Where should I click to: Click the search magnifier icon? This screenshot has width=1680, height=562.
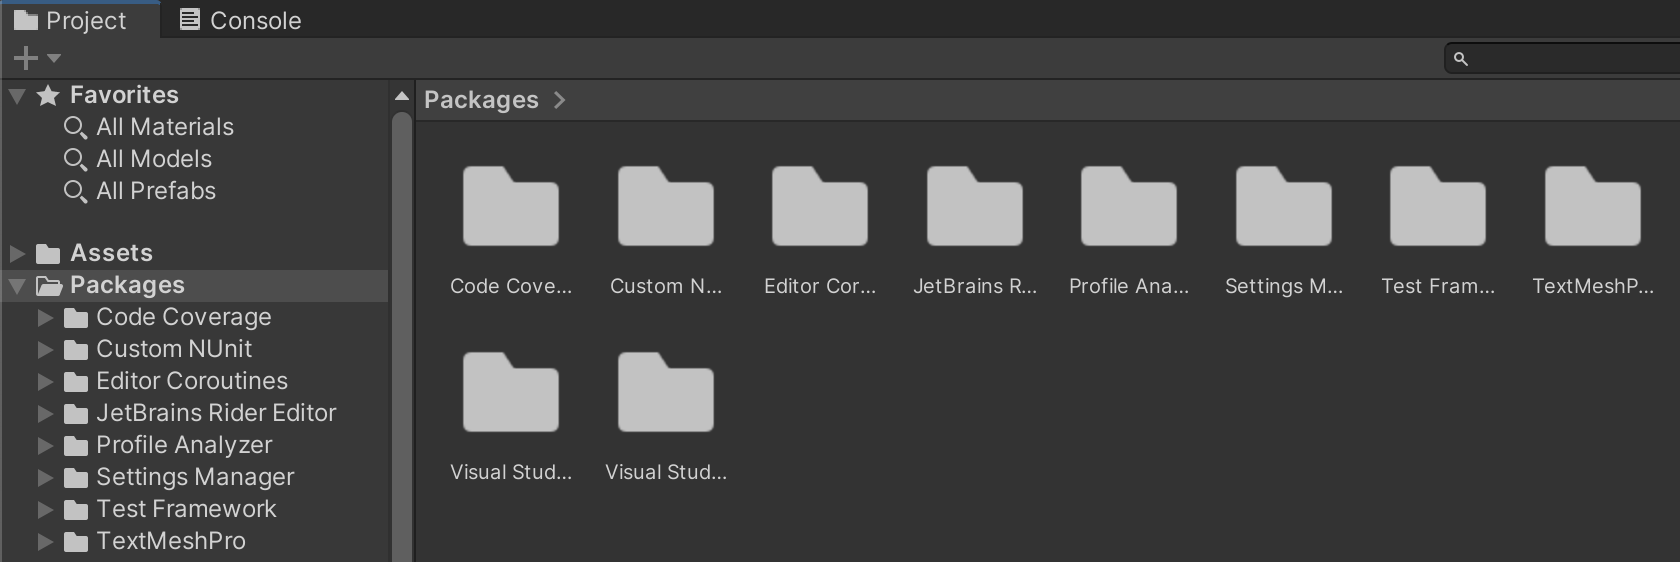(x=1460, y=59)
